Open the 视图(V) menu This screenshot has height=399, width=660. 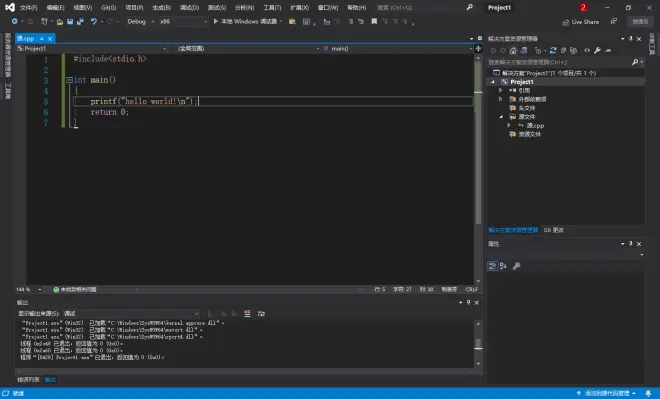82,8
